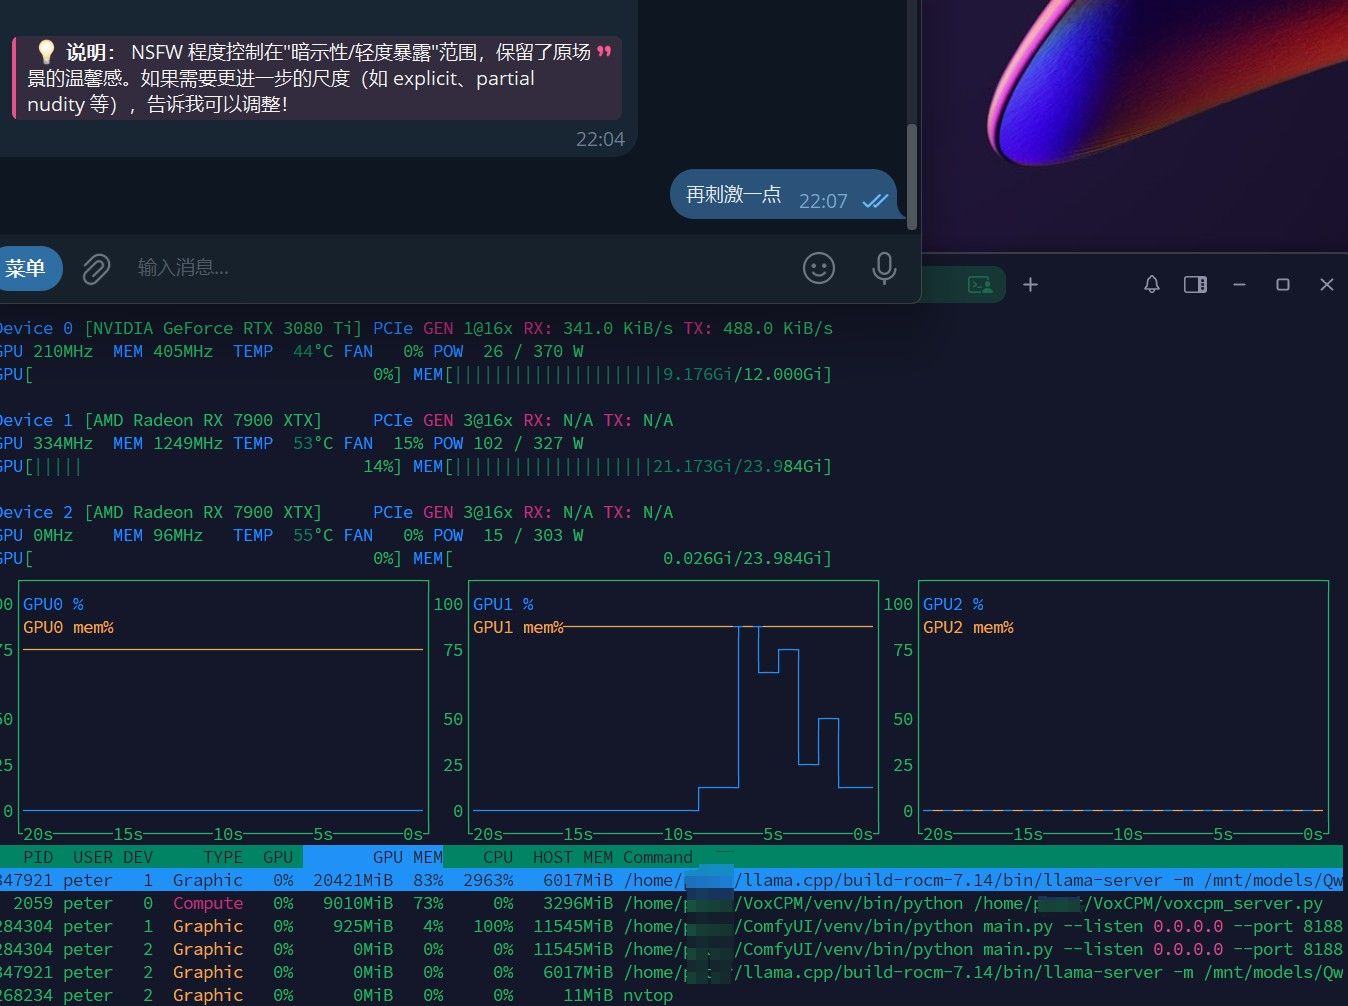
Task: Select the nvtop process row 268234
Action: click(x=671, y=995)
